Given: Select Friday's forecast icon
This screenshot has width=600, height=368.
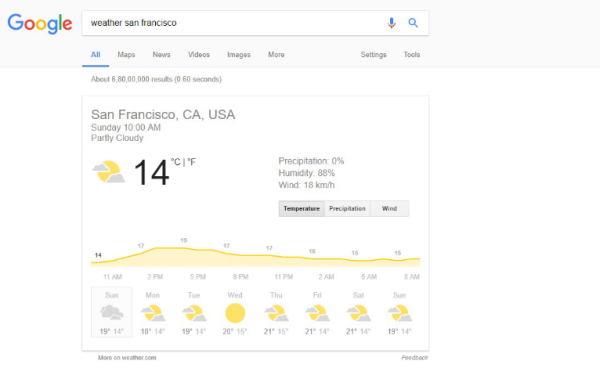Looking at the screenshot, I should [x=317, y=313].
